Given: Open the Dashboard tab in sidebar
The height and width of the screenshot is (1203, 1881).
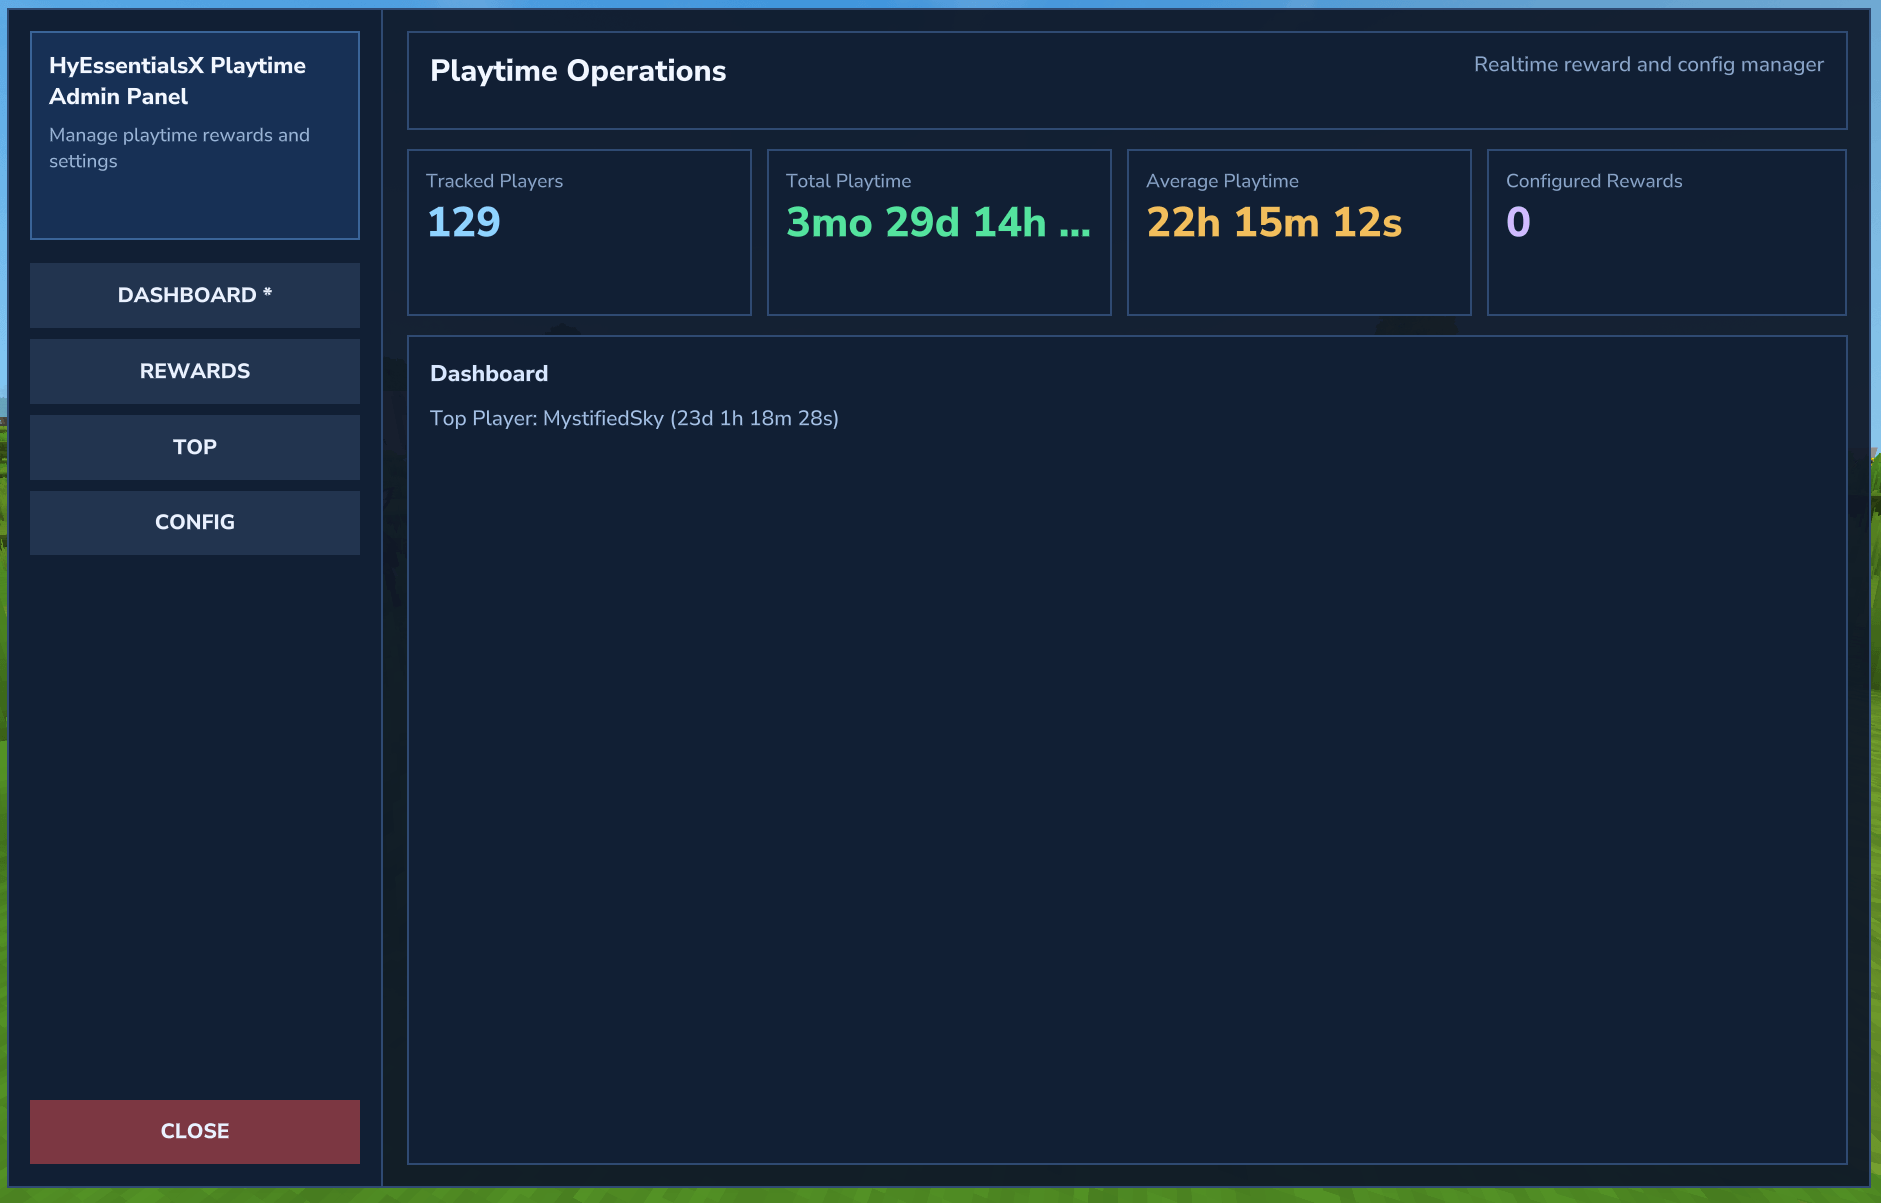Looking at the screenshot, I should tap(194, 295).
